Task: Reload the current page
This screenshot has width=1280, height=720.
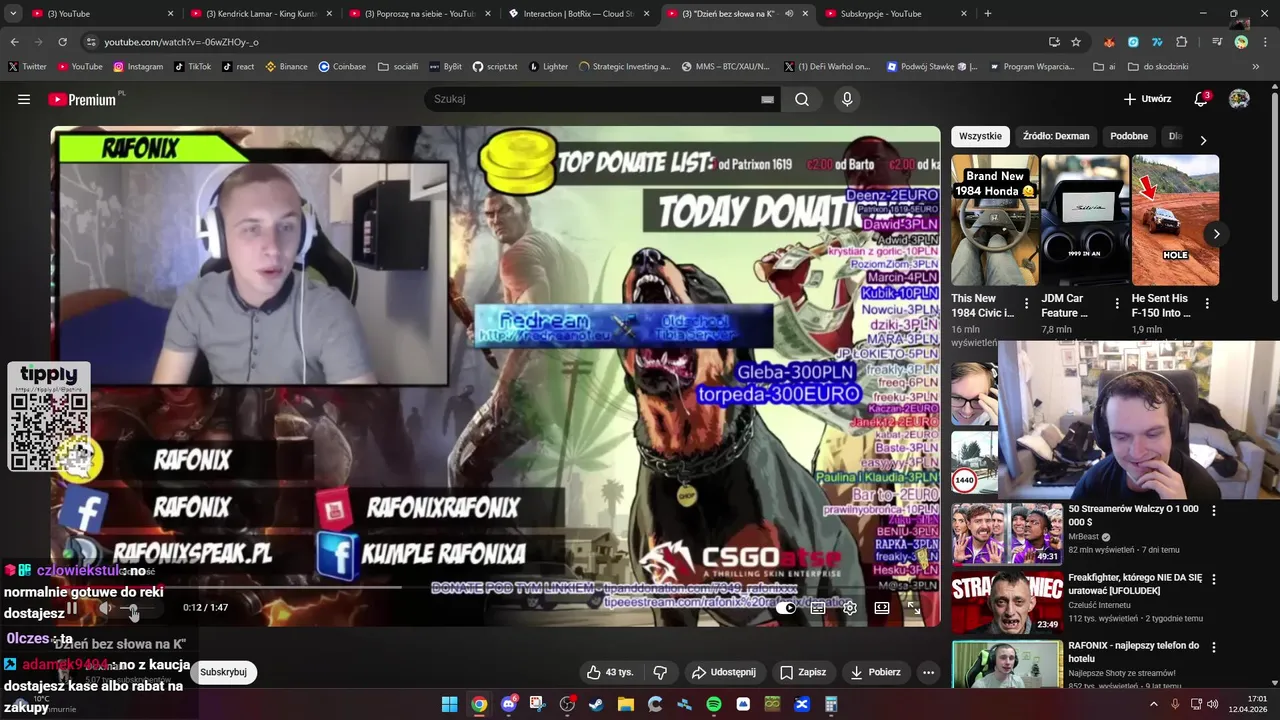Action: click(x=62, y=42)
